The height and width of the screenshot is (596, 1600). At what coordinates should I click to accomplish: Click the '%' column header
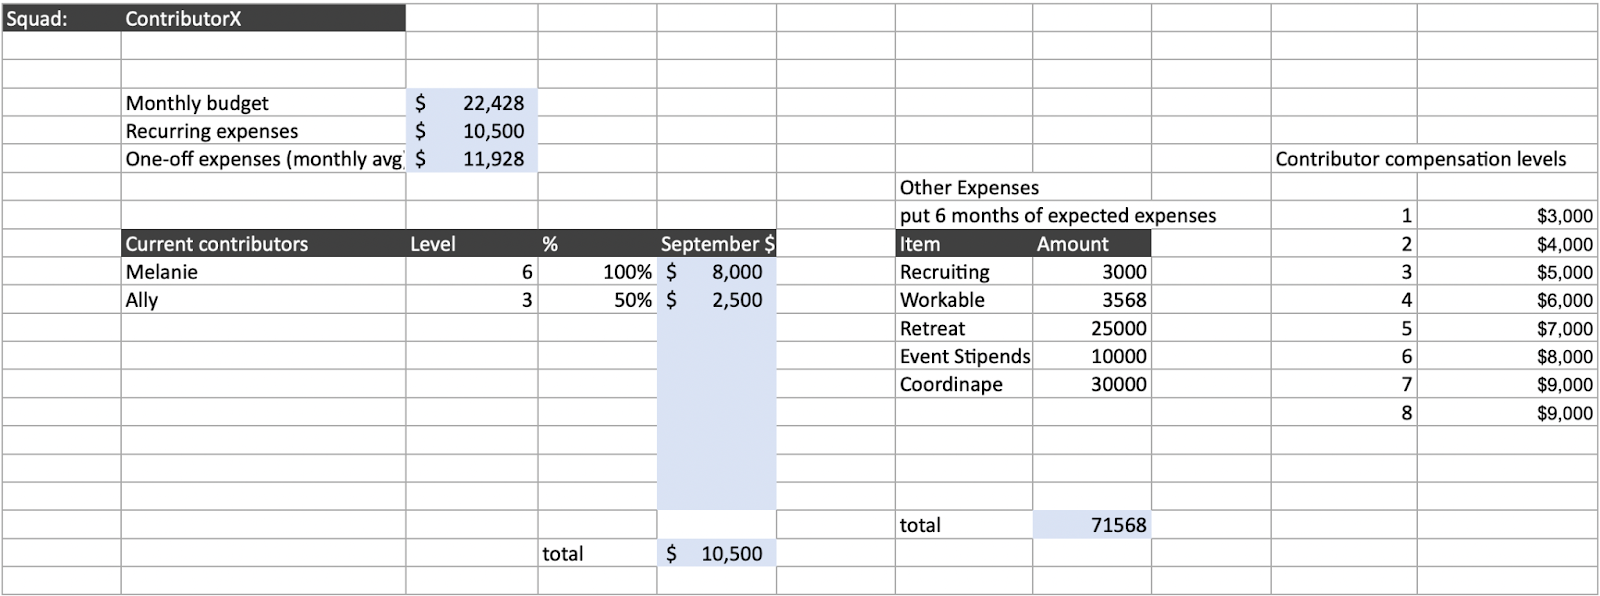tap(597, 244)
